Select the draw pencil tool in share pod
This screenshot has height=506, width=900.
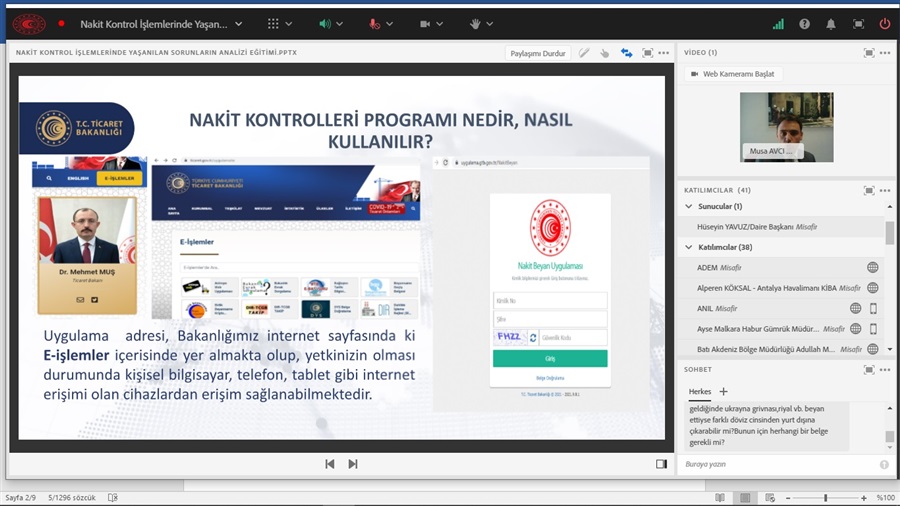tap(584, 53)
